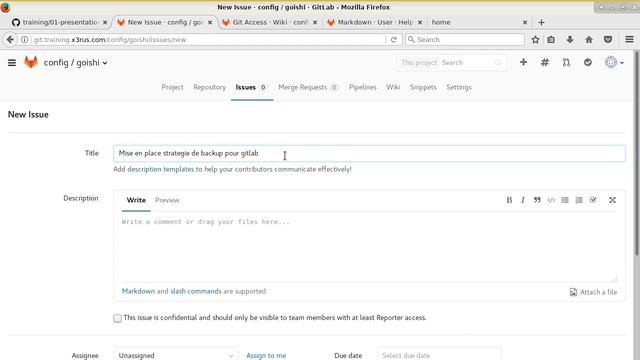
Task: Open the slash commands link
Action: coord(196,291)
